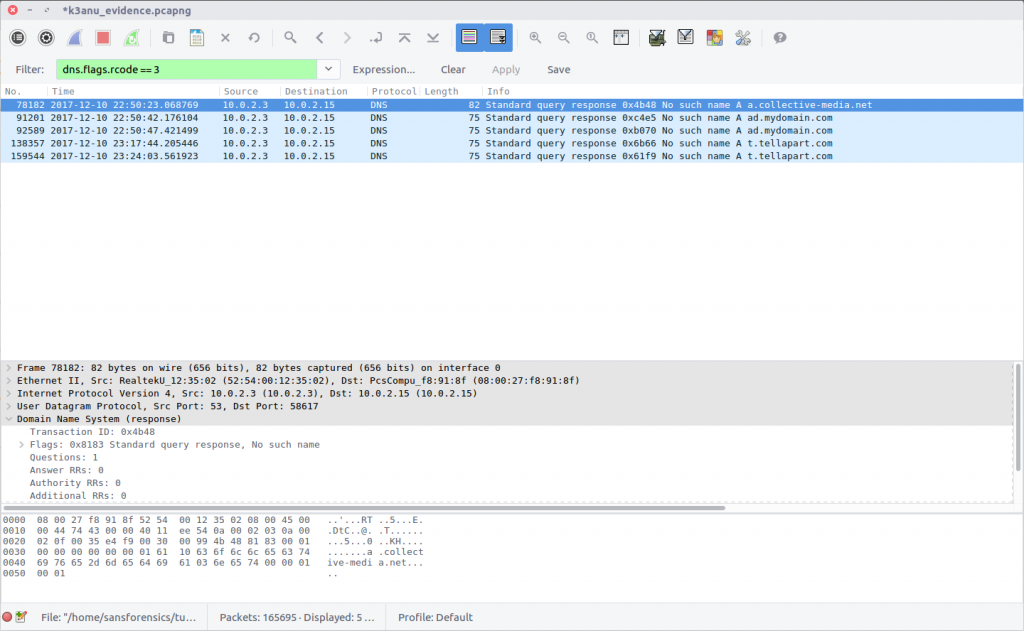Jump to the last packet
The width and height of the screenshot is (1024, 631).
(x=433, y=38)
